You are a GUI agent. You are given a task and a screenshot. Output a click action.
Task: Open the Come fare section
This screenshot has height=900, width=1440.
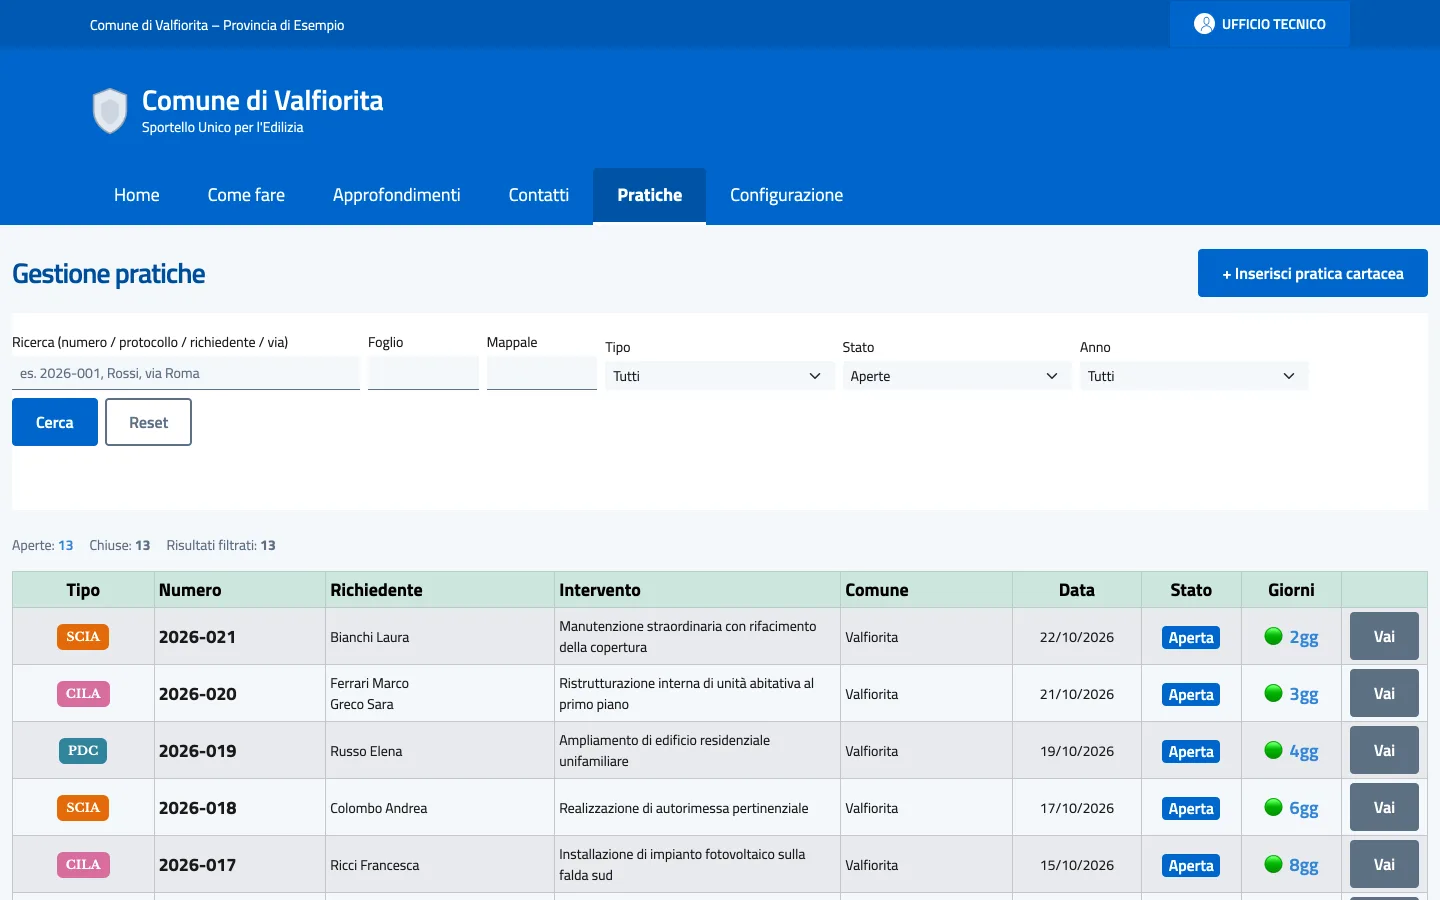click(246, 195)
